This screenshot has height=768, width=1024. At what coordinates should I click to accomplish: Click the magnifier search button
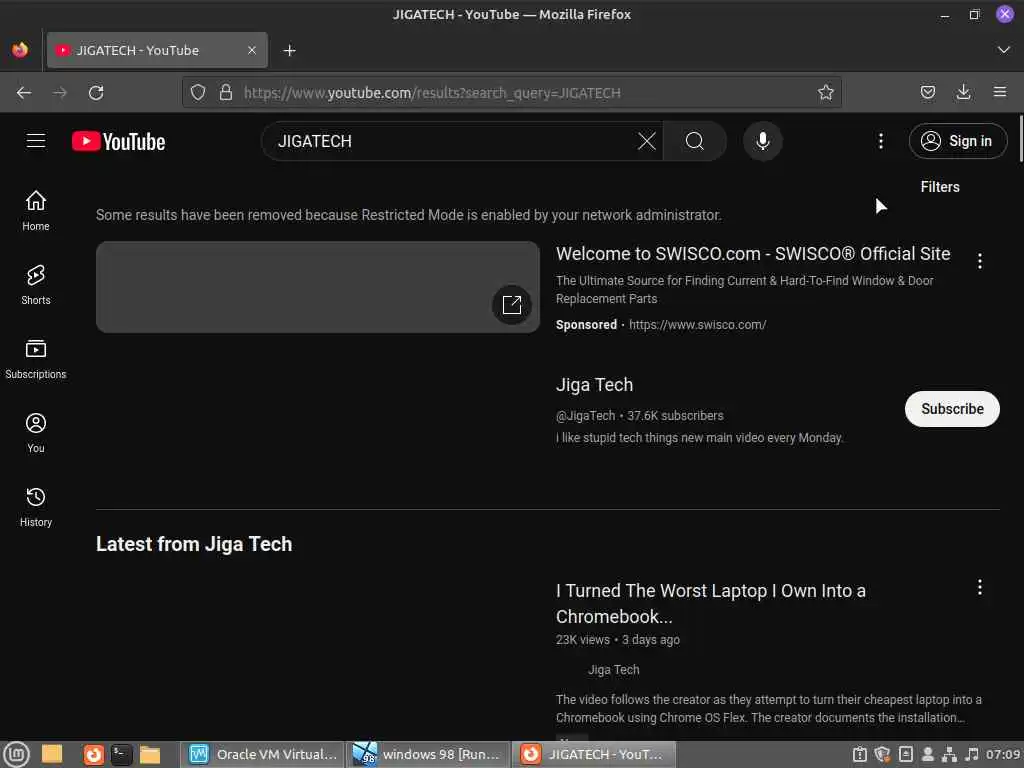(695, 141)
